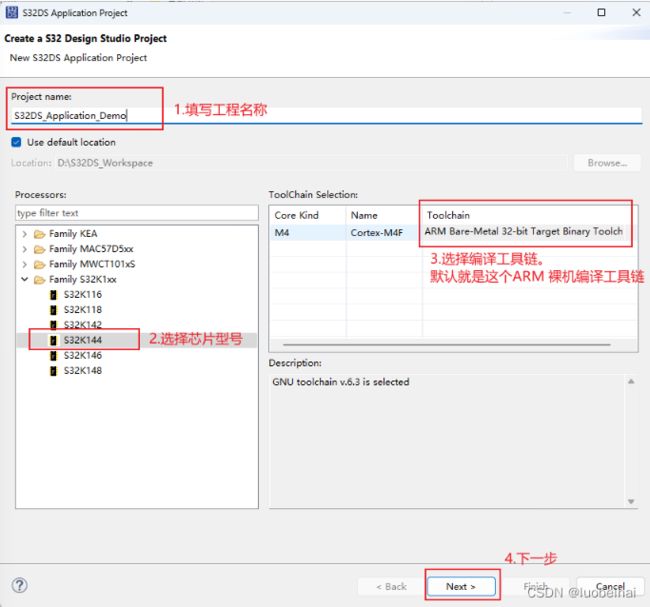Viewport: 650px width, 607px height.
Task: Click the Location path field
Action: click(311, 163)
